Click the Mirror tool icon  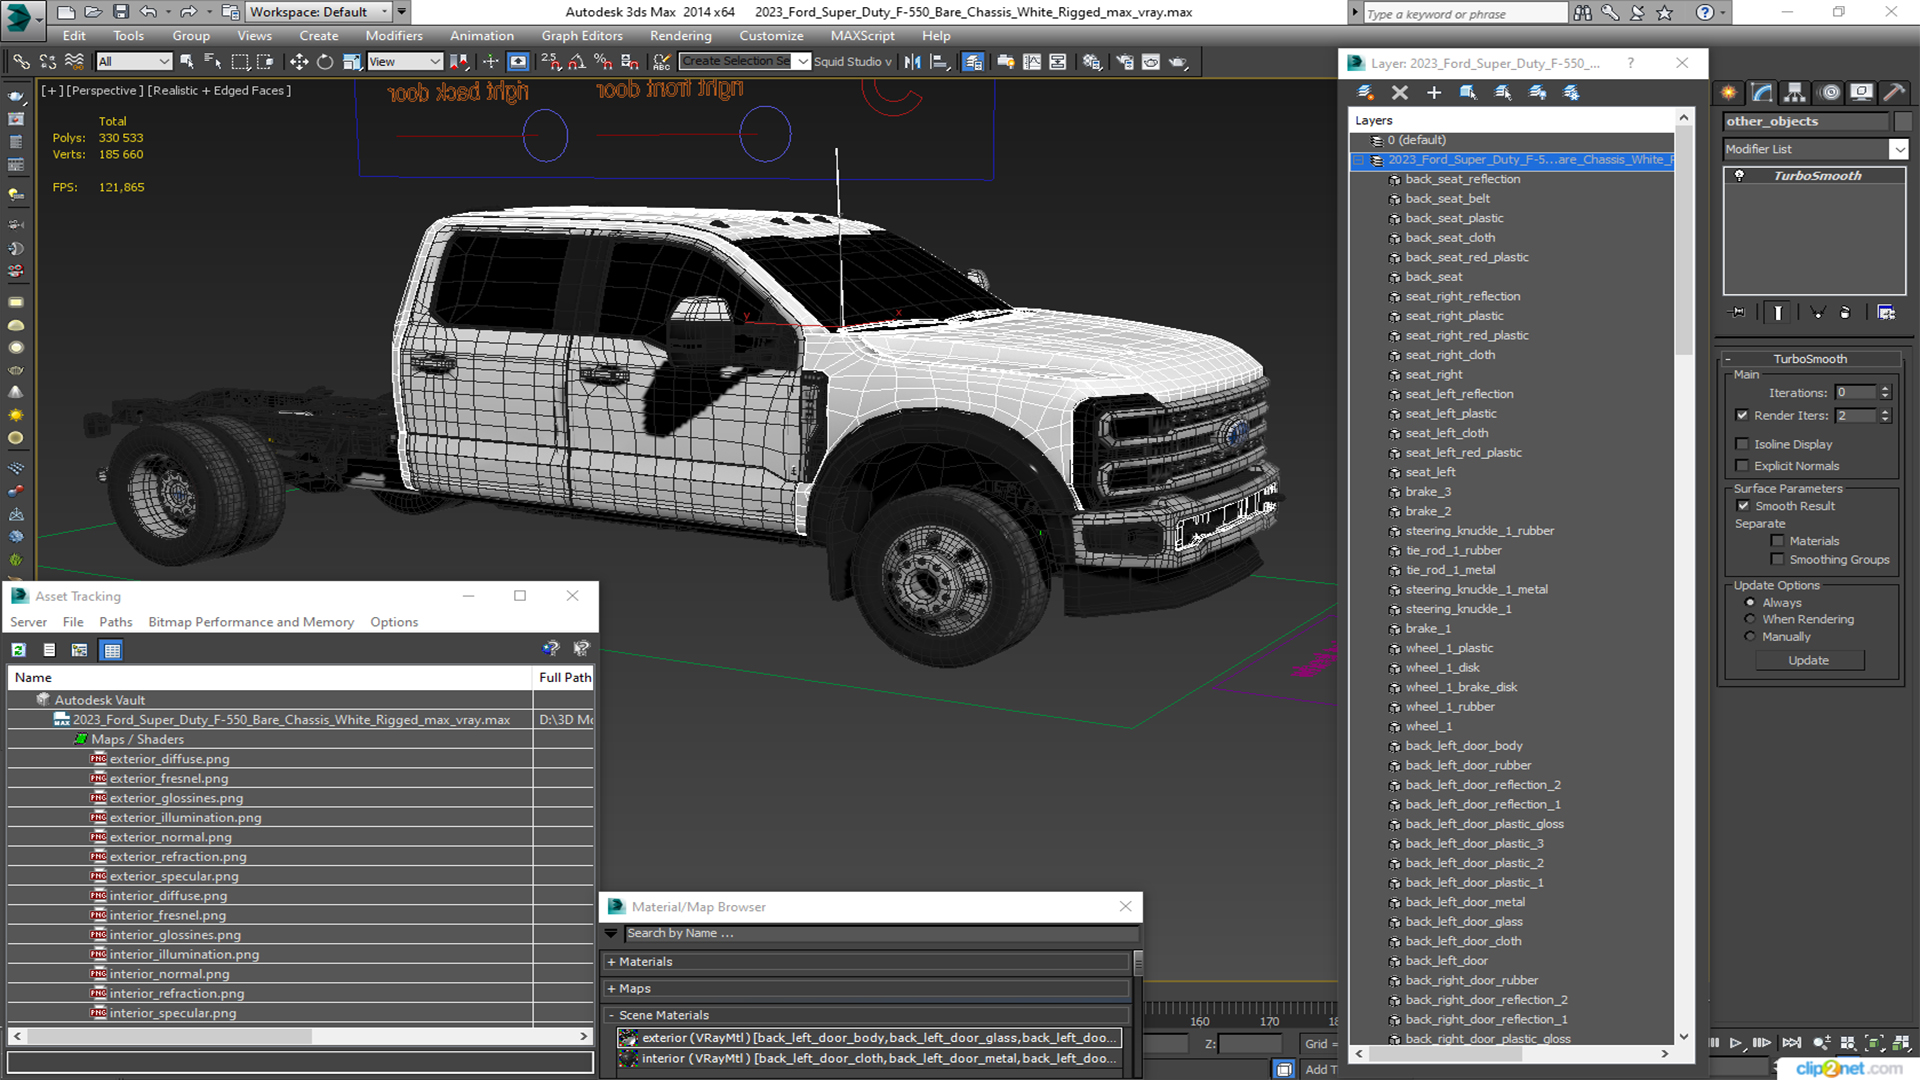click(x=913, y=62)
